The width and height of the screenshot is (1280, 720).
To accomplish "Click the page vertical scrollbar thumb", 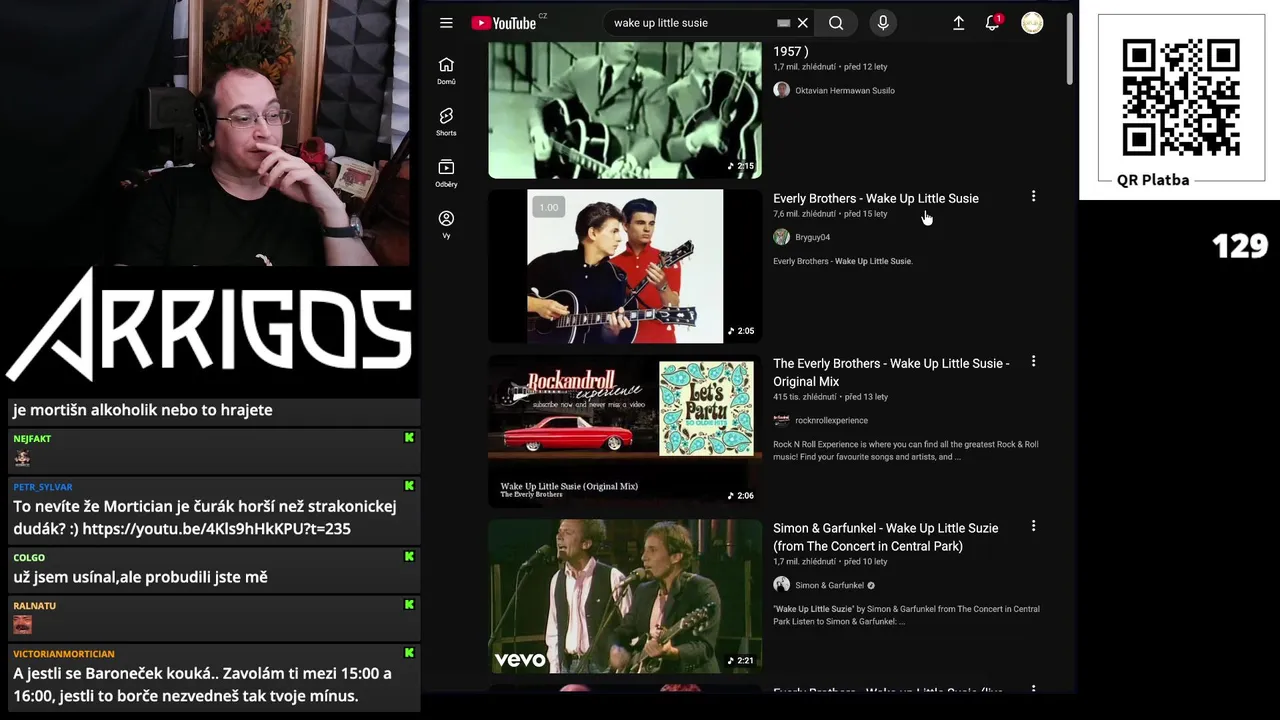I will point(1069,50).
